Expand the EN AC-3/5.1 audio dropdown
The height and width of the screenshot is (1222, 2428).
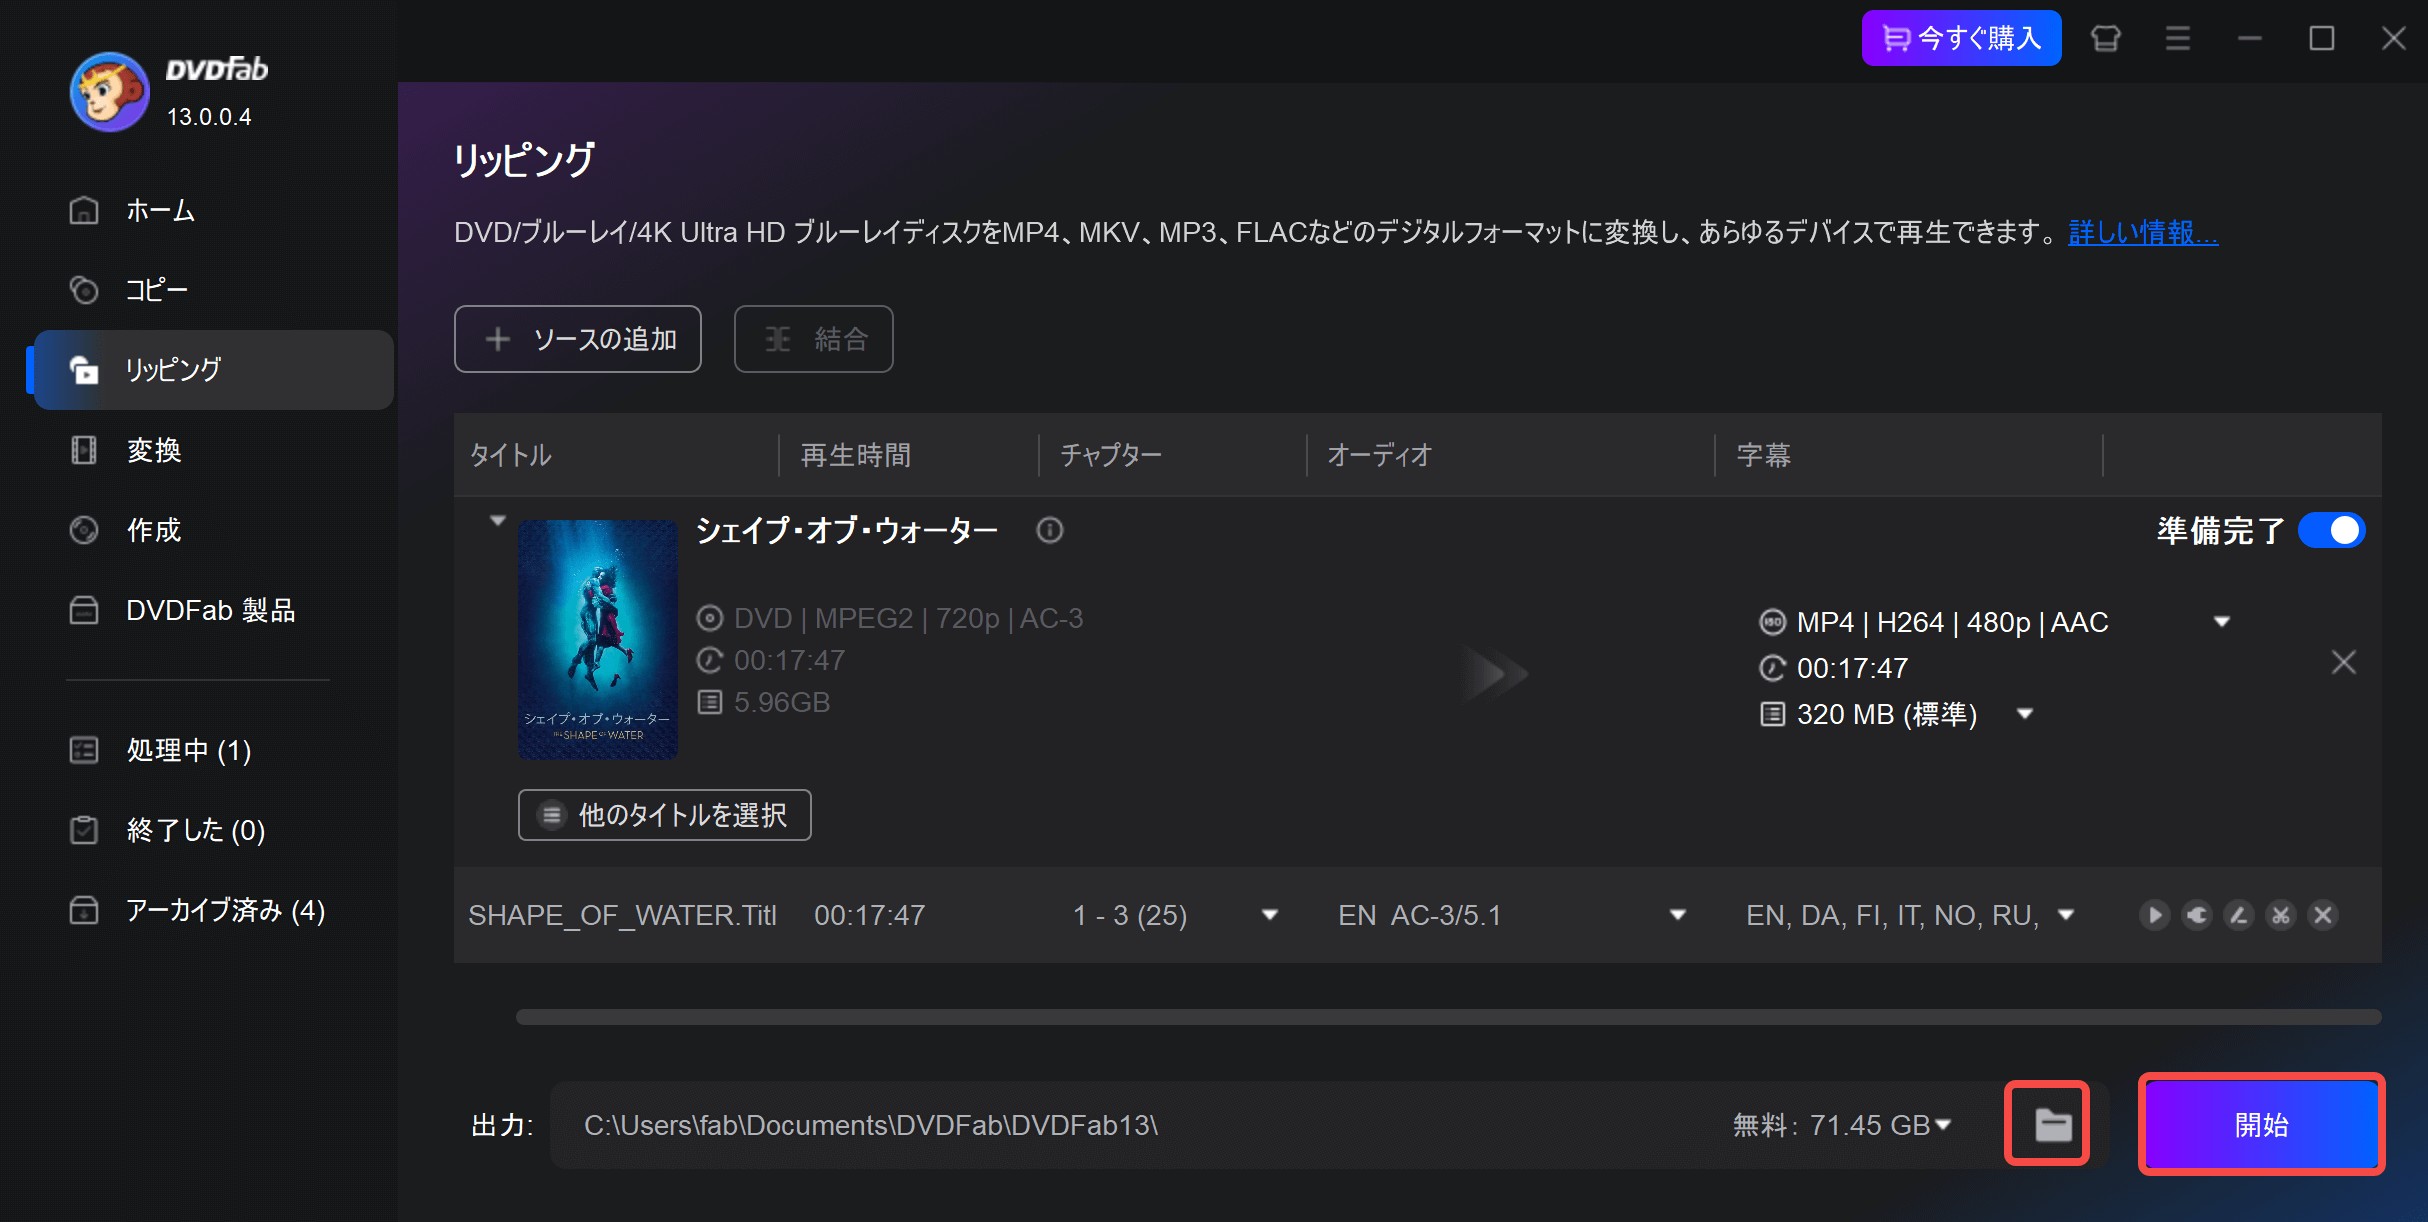point(1678,915)
